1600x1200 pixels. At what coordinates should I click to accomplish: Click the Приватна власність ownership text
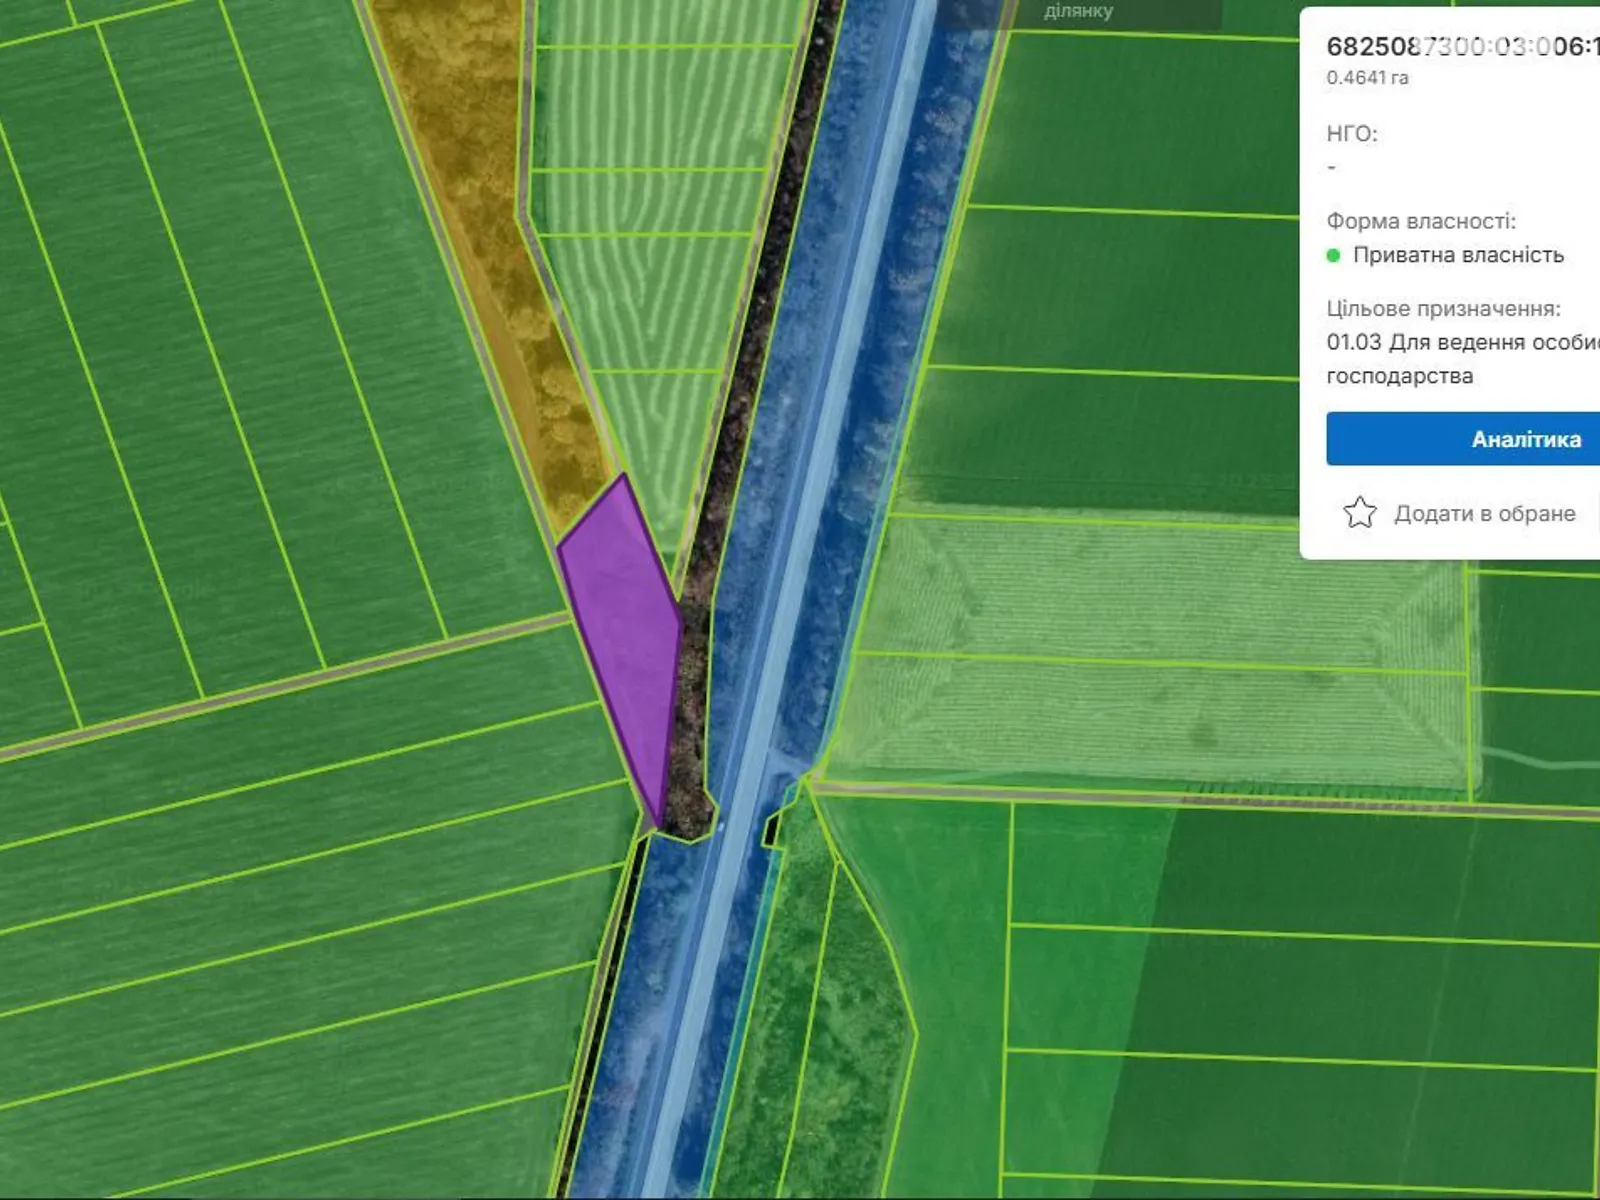click(x=1457, y=255)
